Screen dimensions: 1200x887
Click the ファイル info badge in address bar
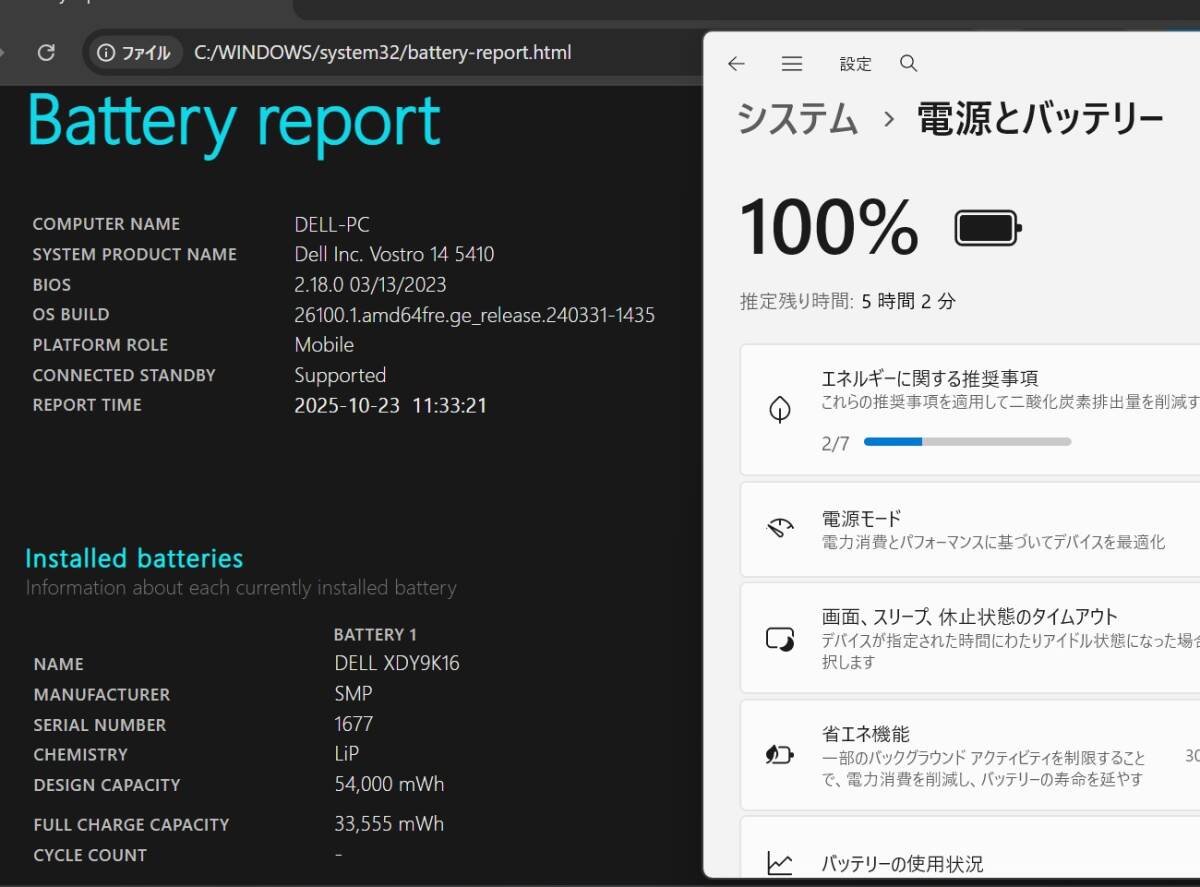point(133,53)
